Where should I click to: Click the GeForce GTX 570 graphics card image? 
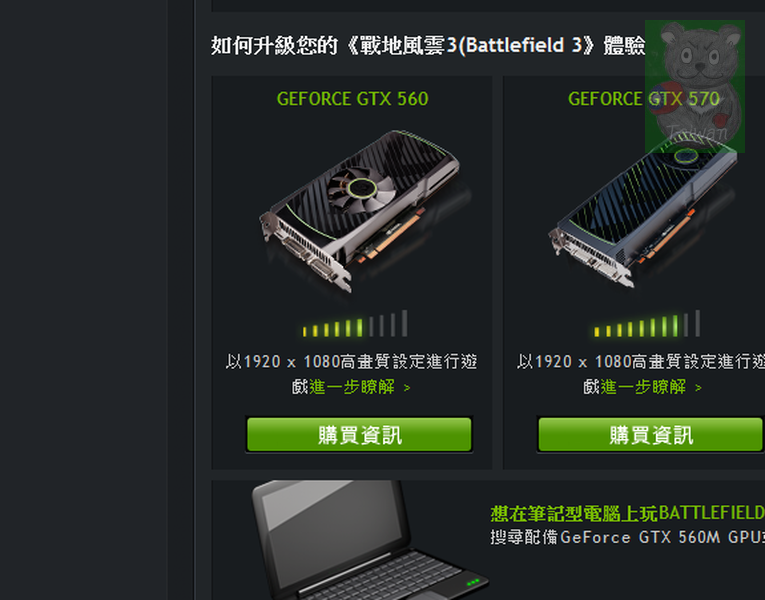(643, 212)
